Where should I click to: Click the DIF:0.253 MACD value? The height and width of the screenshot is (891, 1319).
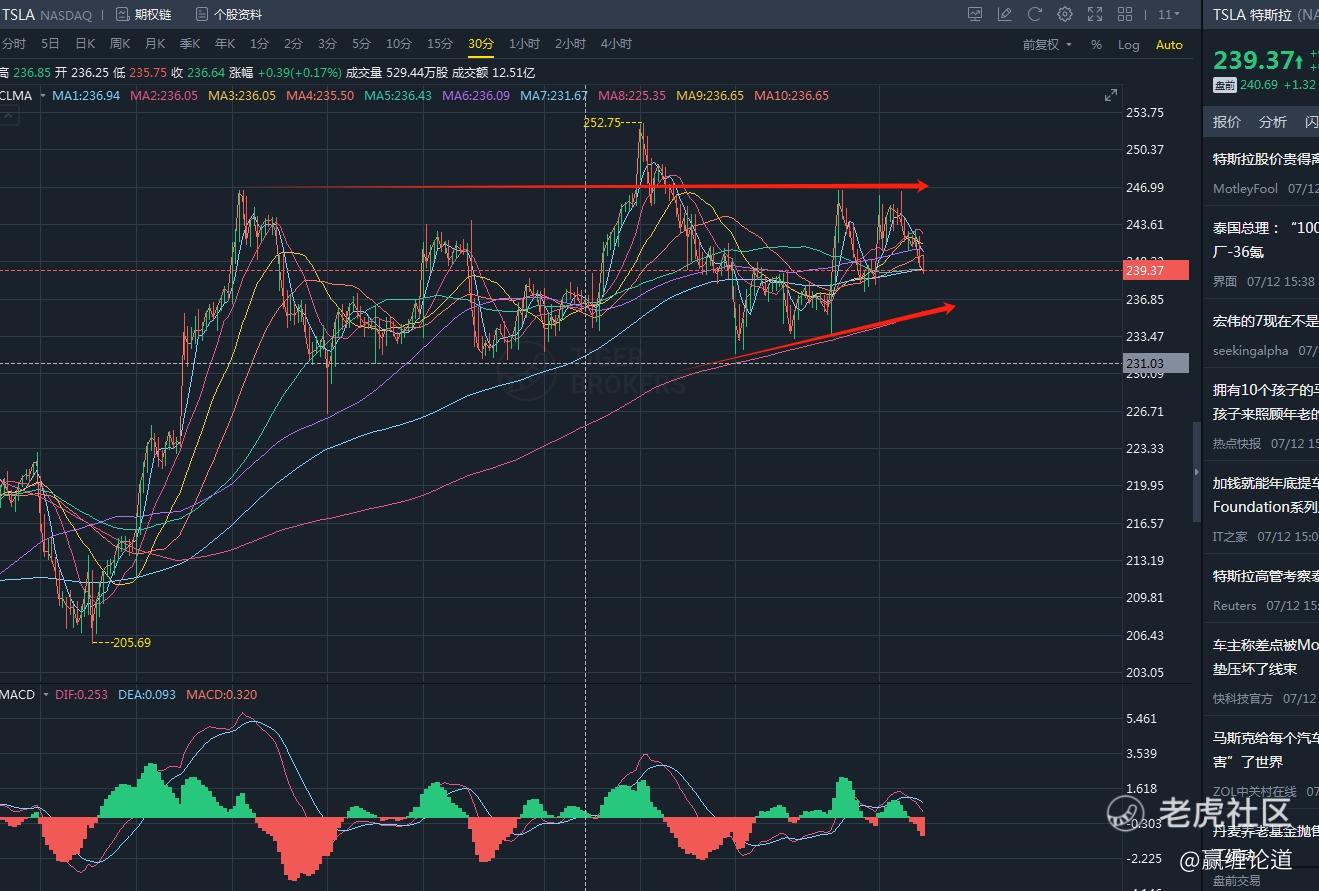coord(82,694)
